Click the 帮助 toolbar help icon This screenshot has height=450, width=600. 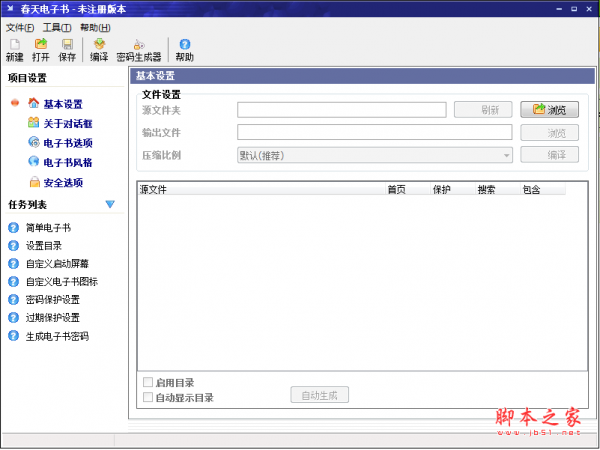pos(184,50)
